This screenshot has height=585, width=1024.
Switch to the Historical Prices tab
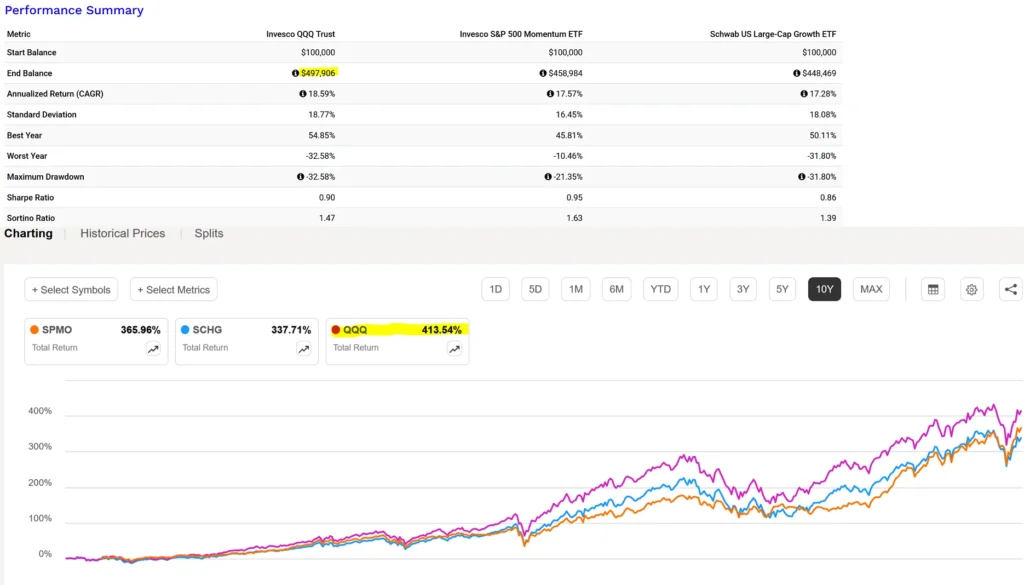(x=123, y=233)
